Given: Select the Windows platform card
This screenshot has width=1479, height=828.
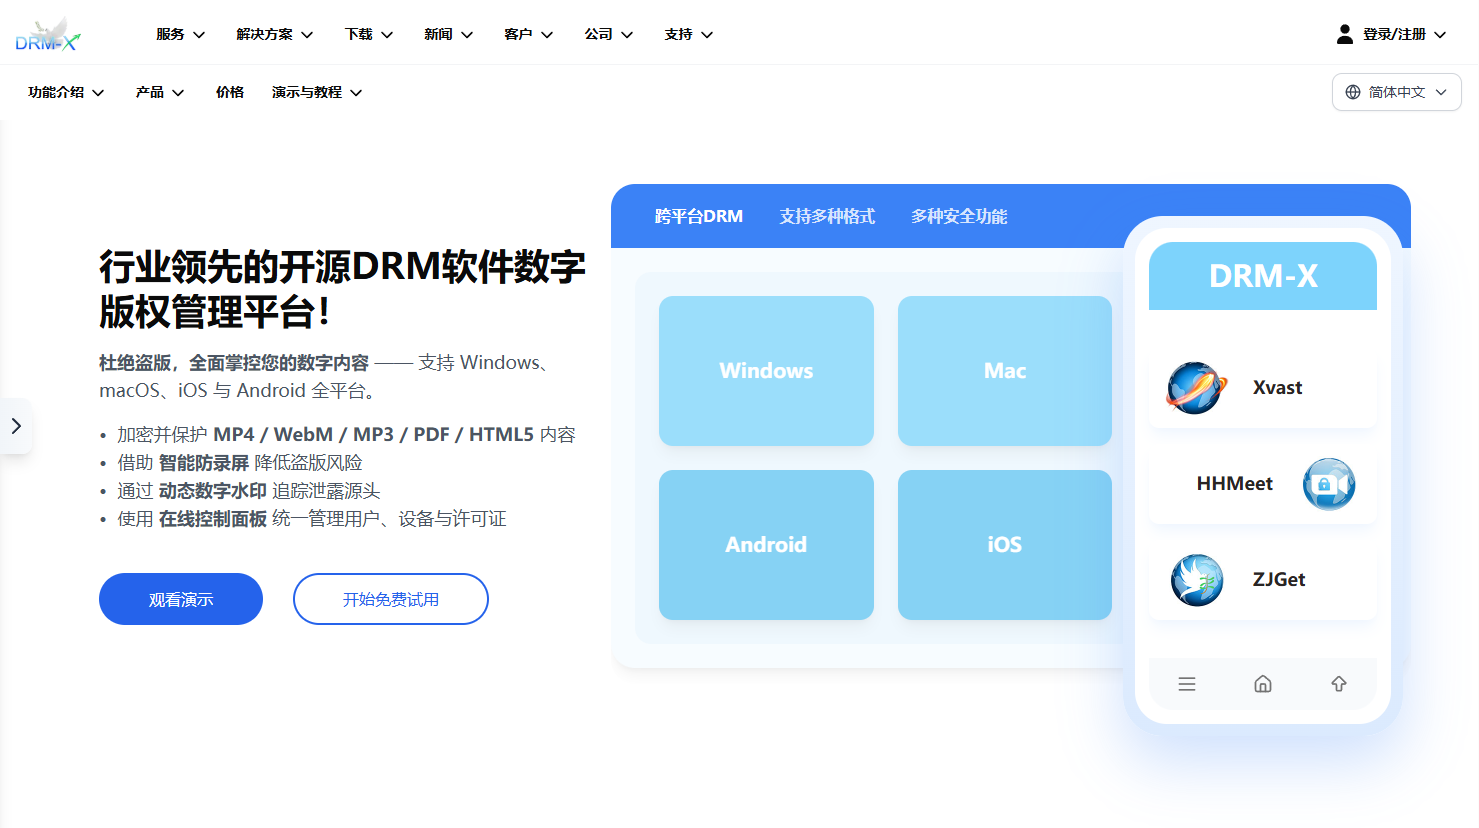Looking at the screenshot, I should [x=766, y=371].
